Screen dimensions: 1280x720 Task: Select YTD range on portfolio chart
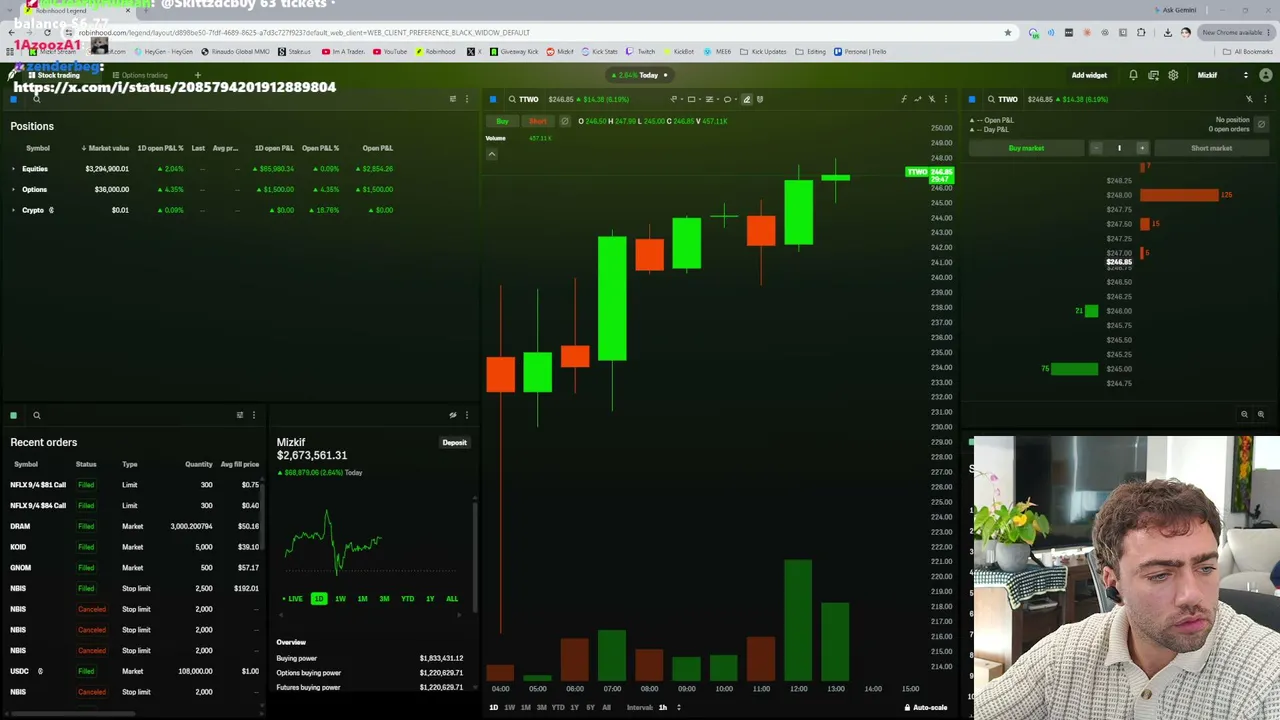(407, 599)
